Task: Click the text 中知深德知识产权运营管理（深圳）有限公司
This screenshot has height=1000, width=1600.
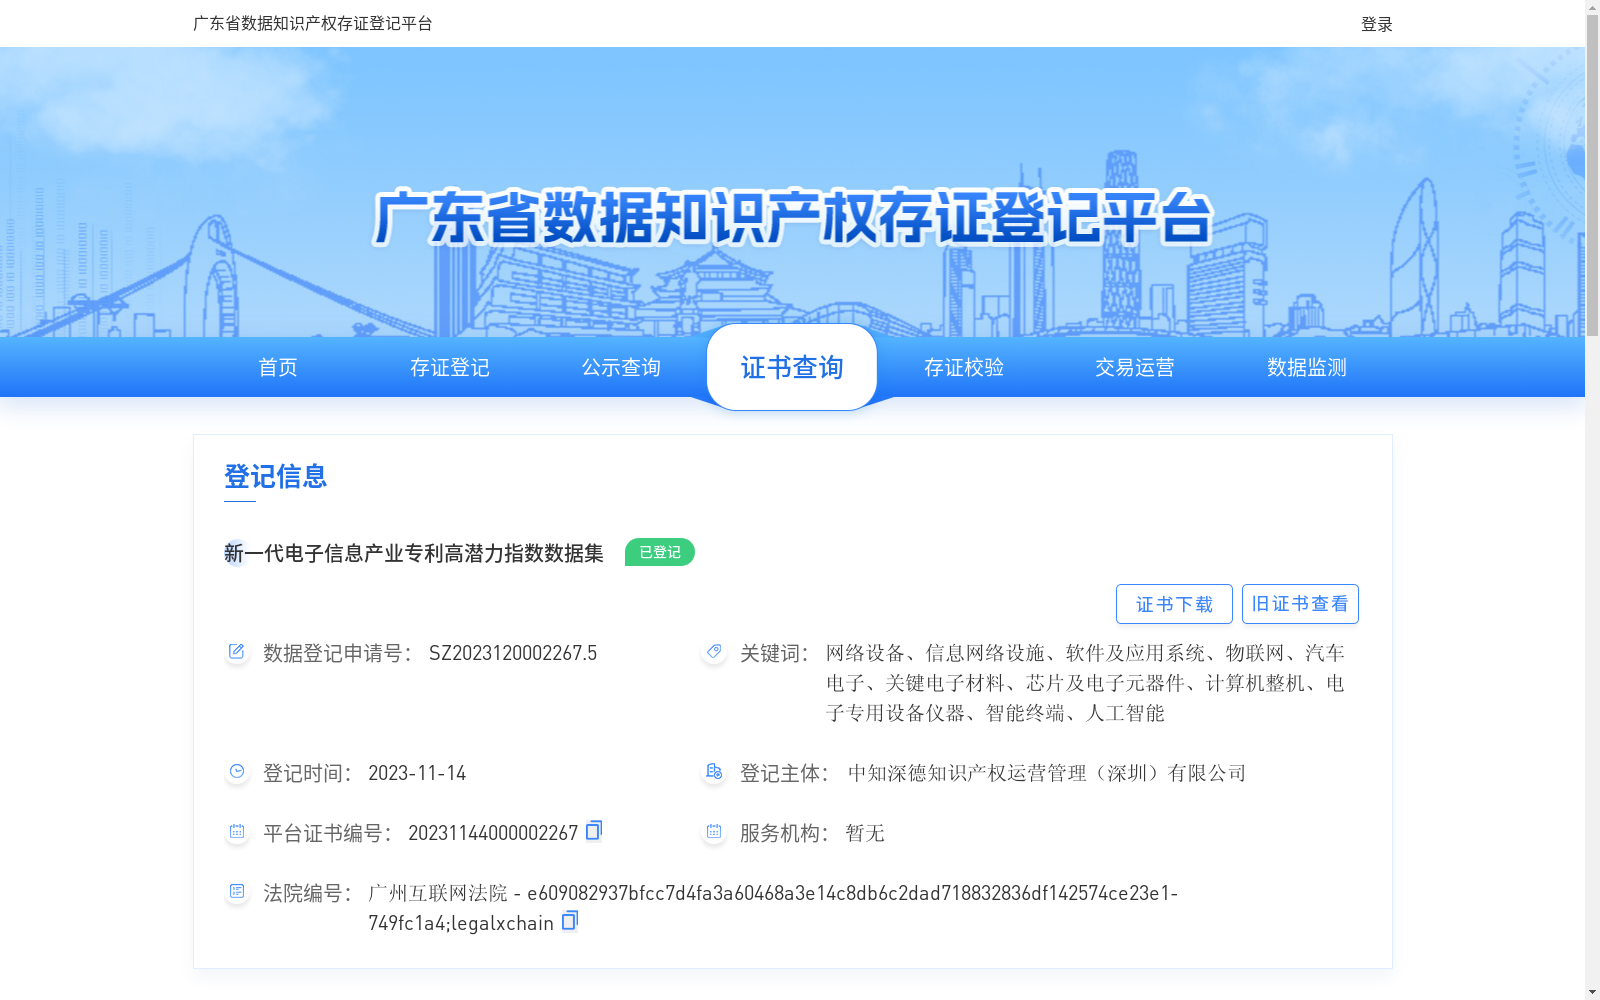Action: [x=1047, y=773]
